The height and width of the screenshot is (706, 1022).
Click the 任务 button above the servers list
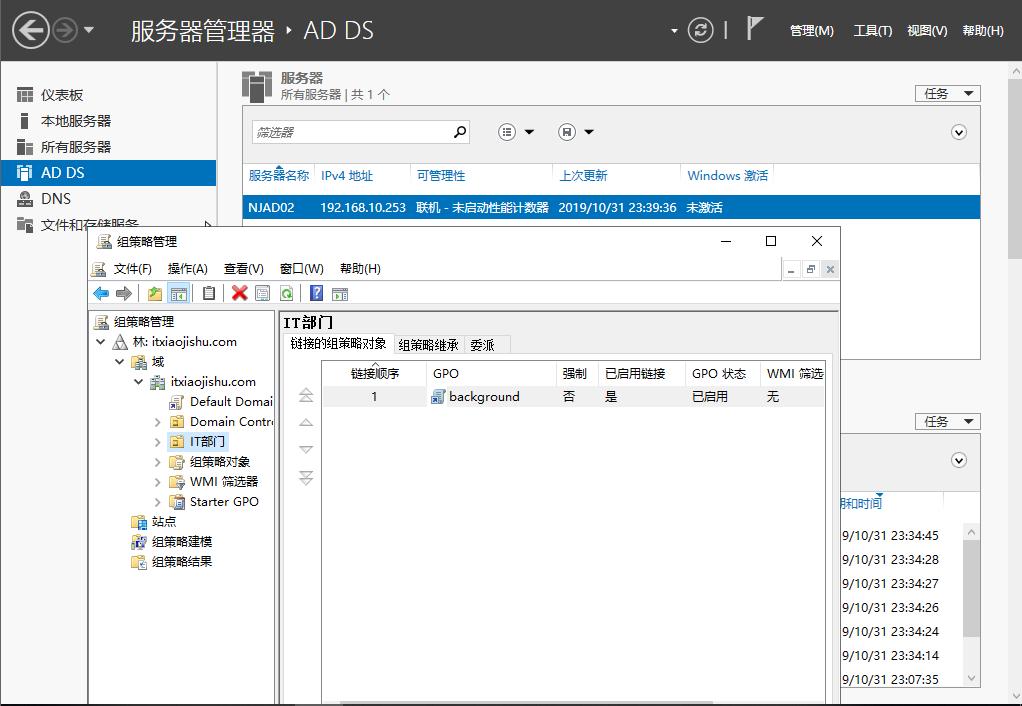tap(946, 93)
